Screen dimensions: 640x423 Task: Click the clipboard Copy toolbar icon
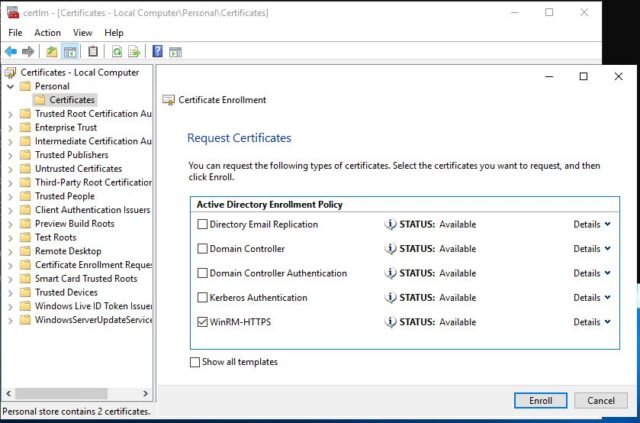(93, 51)
